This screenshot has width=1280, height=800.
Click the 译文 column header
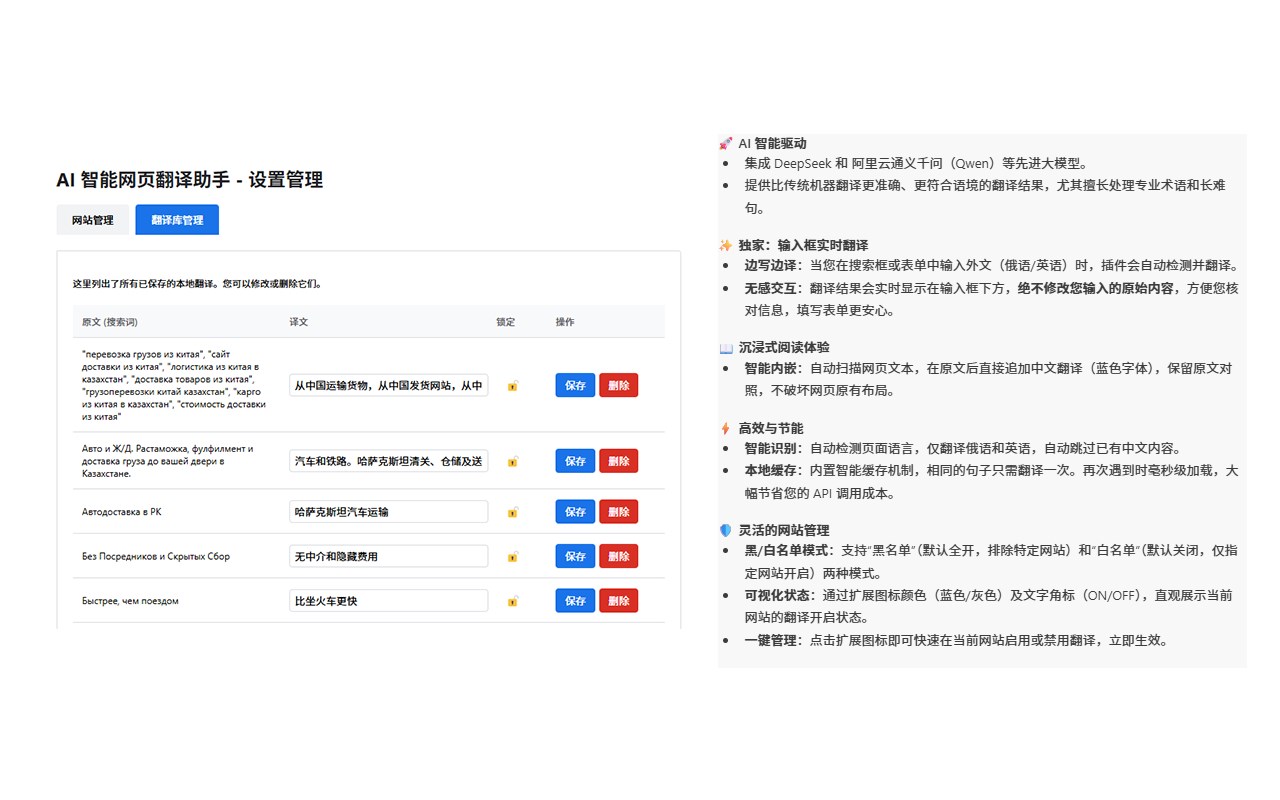294,321
